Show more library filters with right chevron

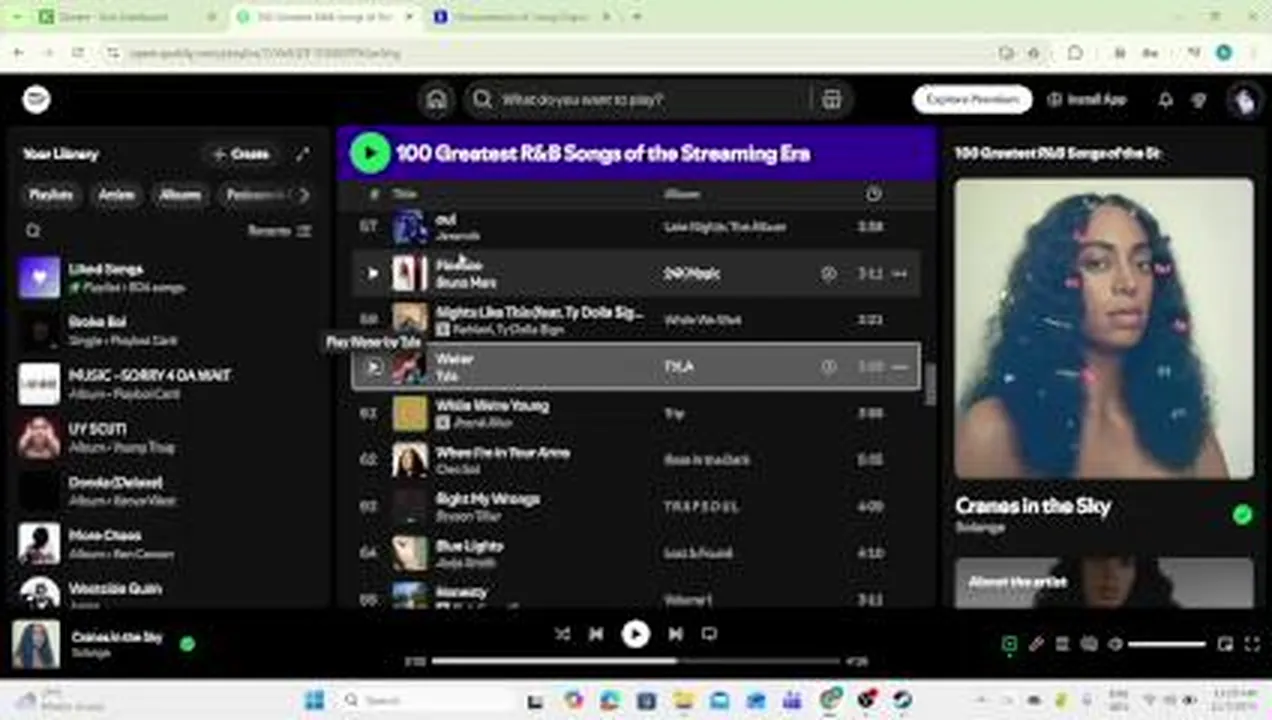pyautogui.click(x=304, y=195)
